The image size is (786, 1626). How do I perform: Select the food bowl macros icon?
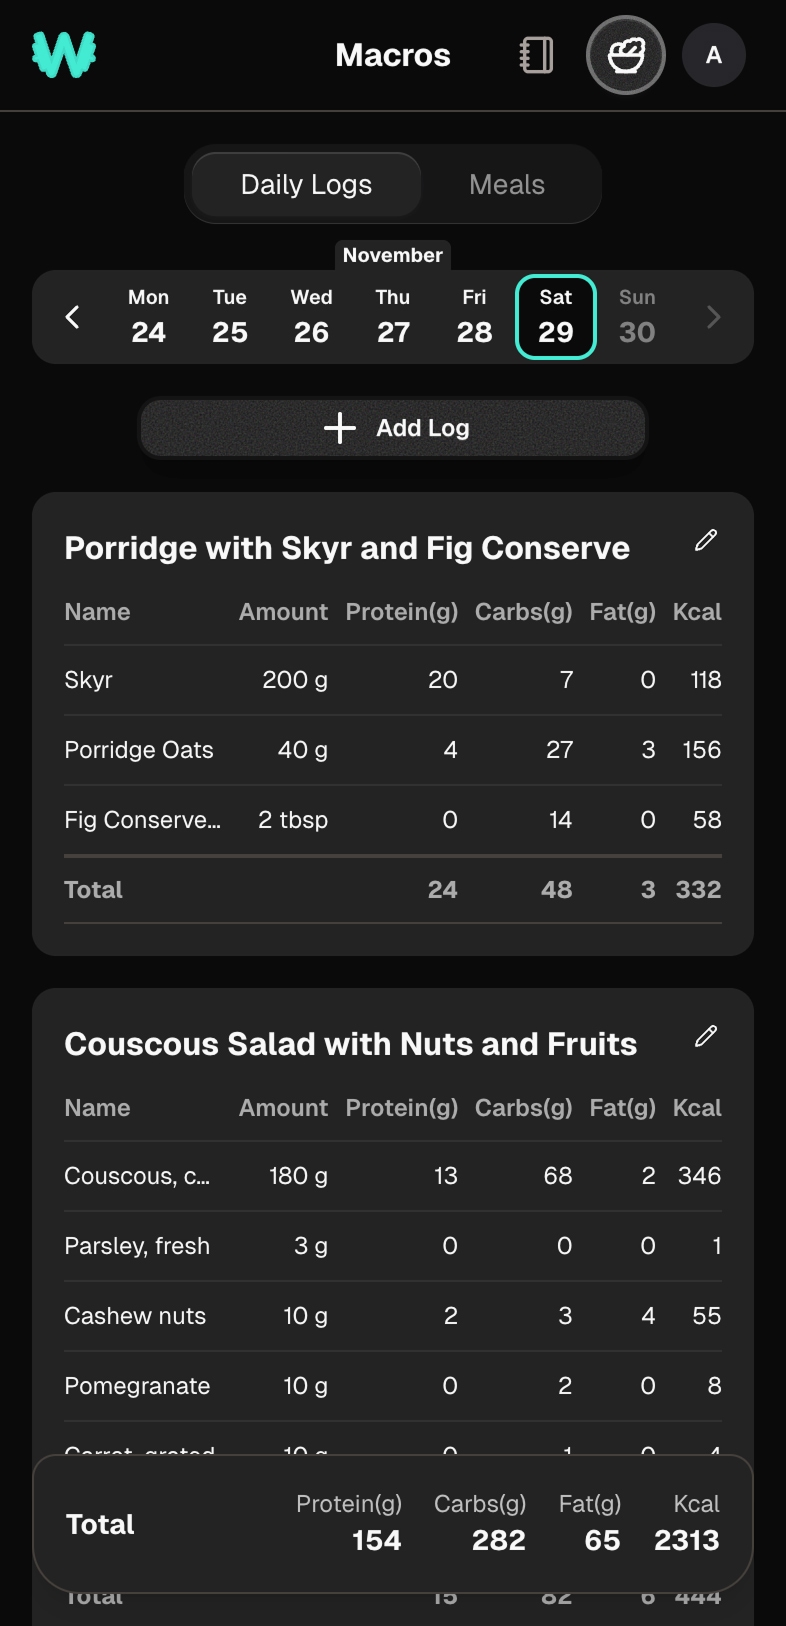coord(626,55)
